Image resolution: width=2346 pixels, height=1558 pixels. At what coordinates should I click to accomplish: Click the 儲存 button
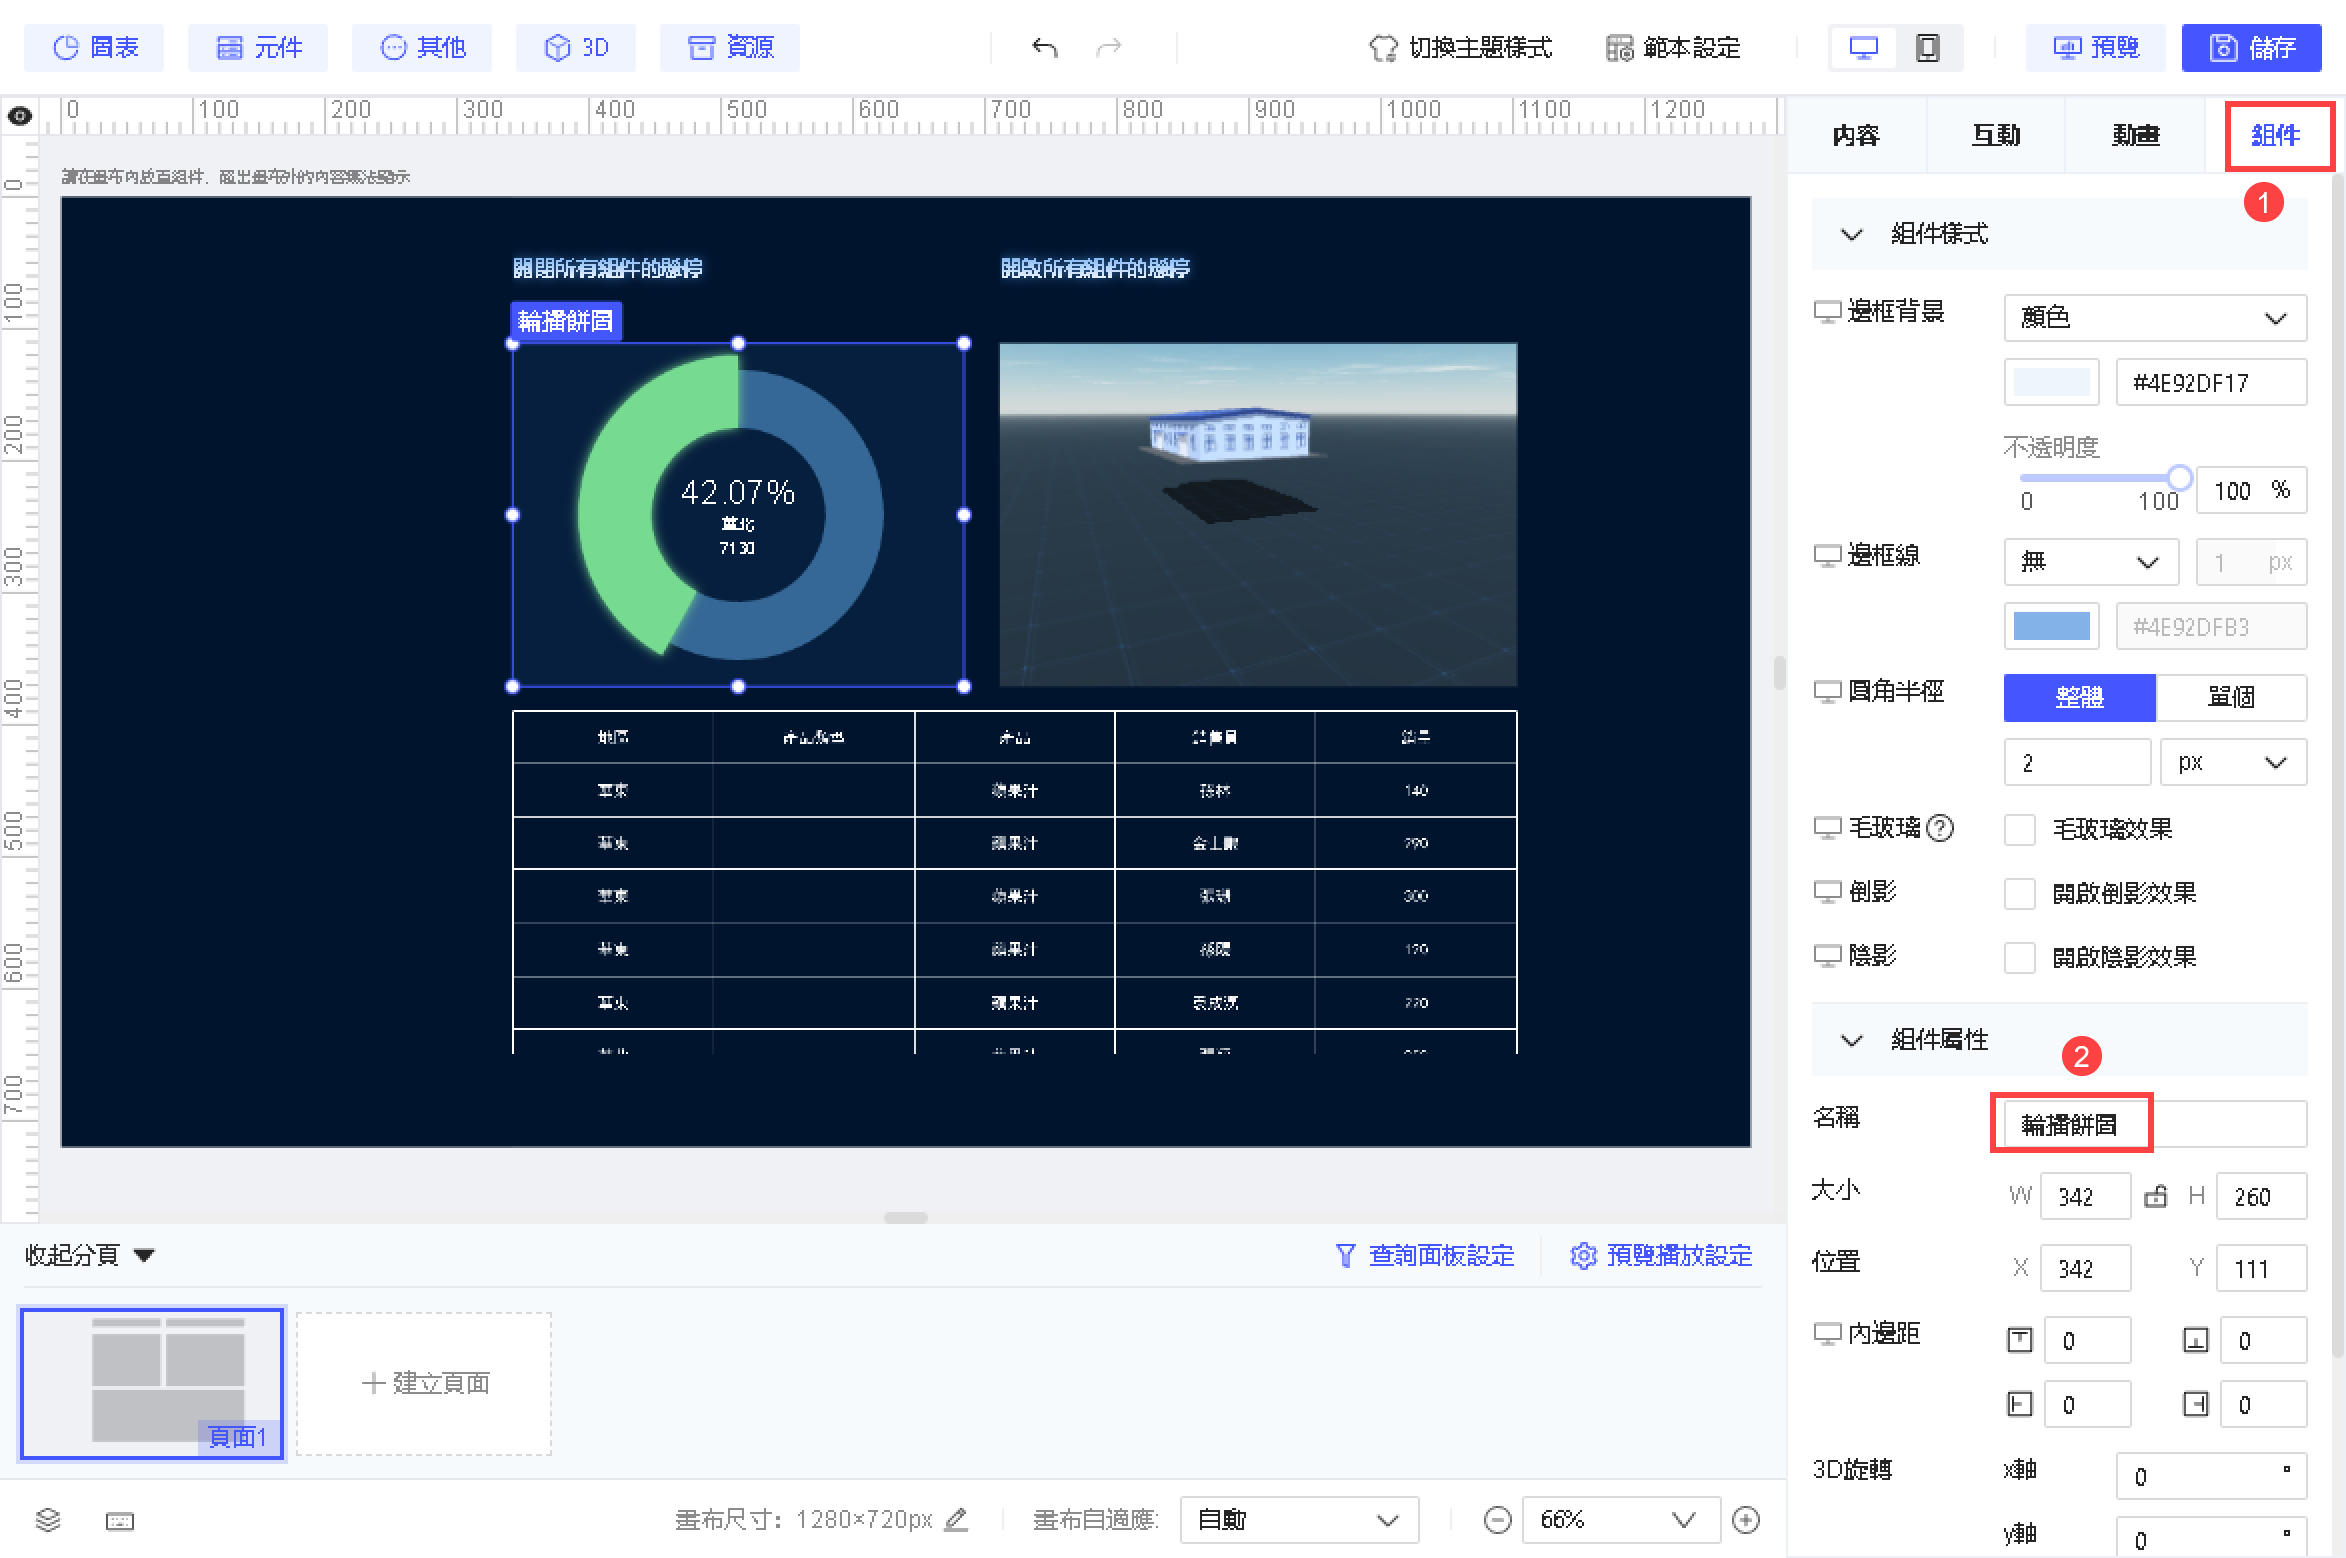(x=2251, y=47)
